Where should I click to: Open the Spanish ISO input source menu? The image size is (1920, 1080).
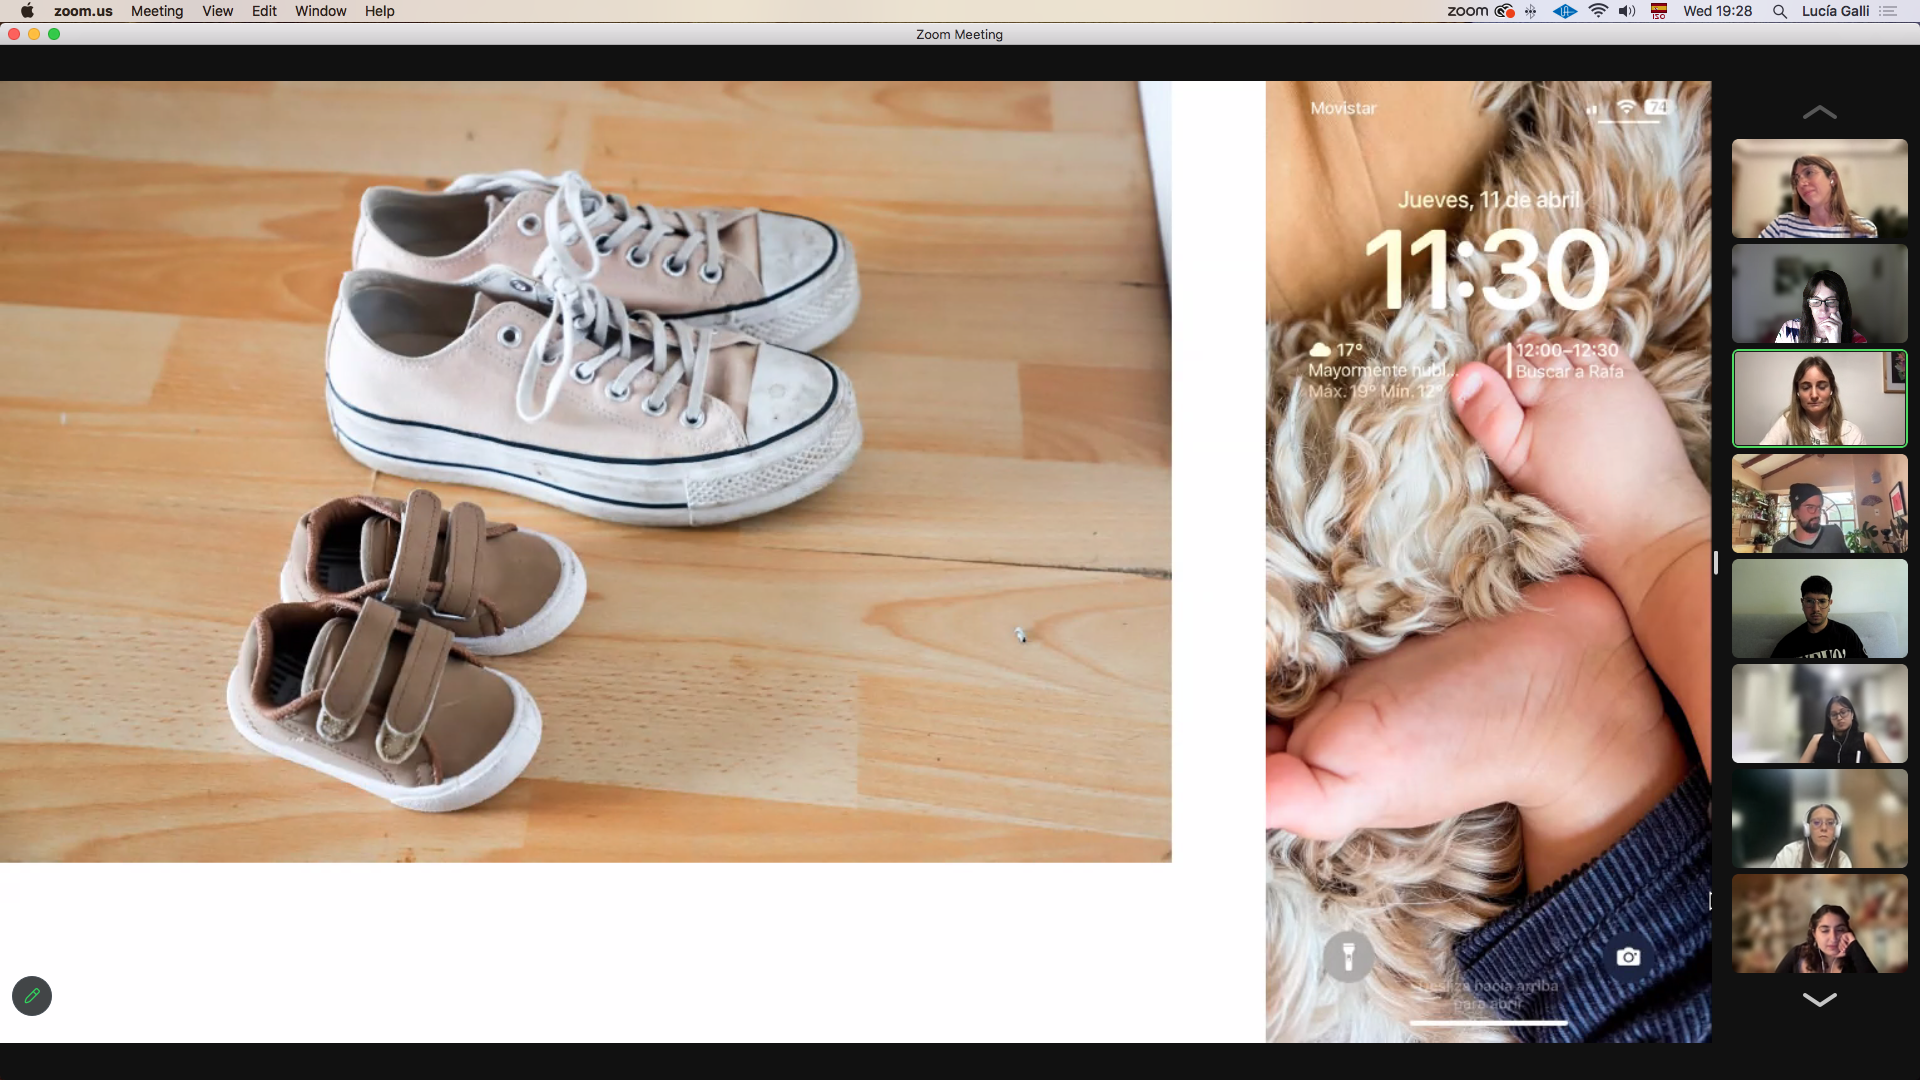(x=1659, y=11)
